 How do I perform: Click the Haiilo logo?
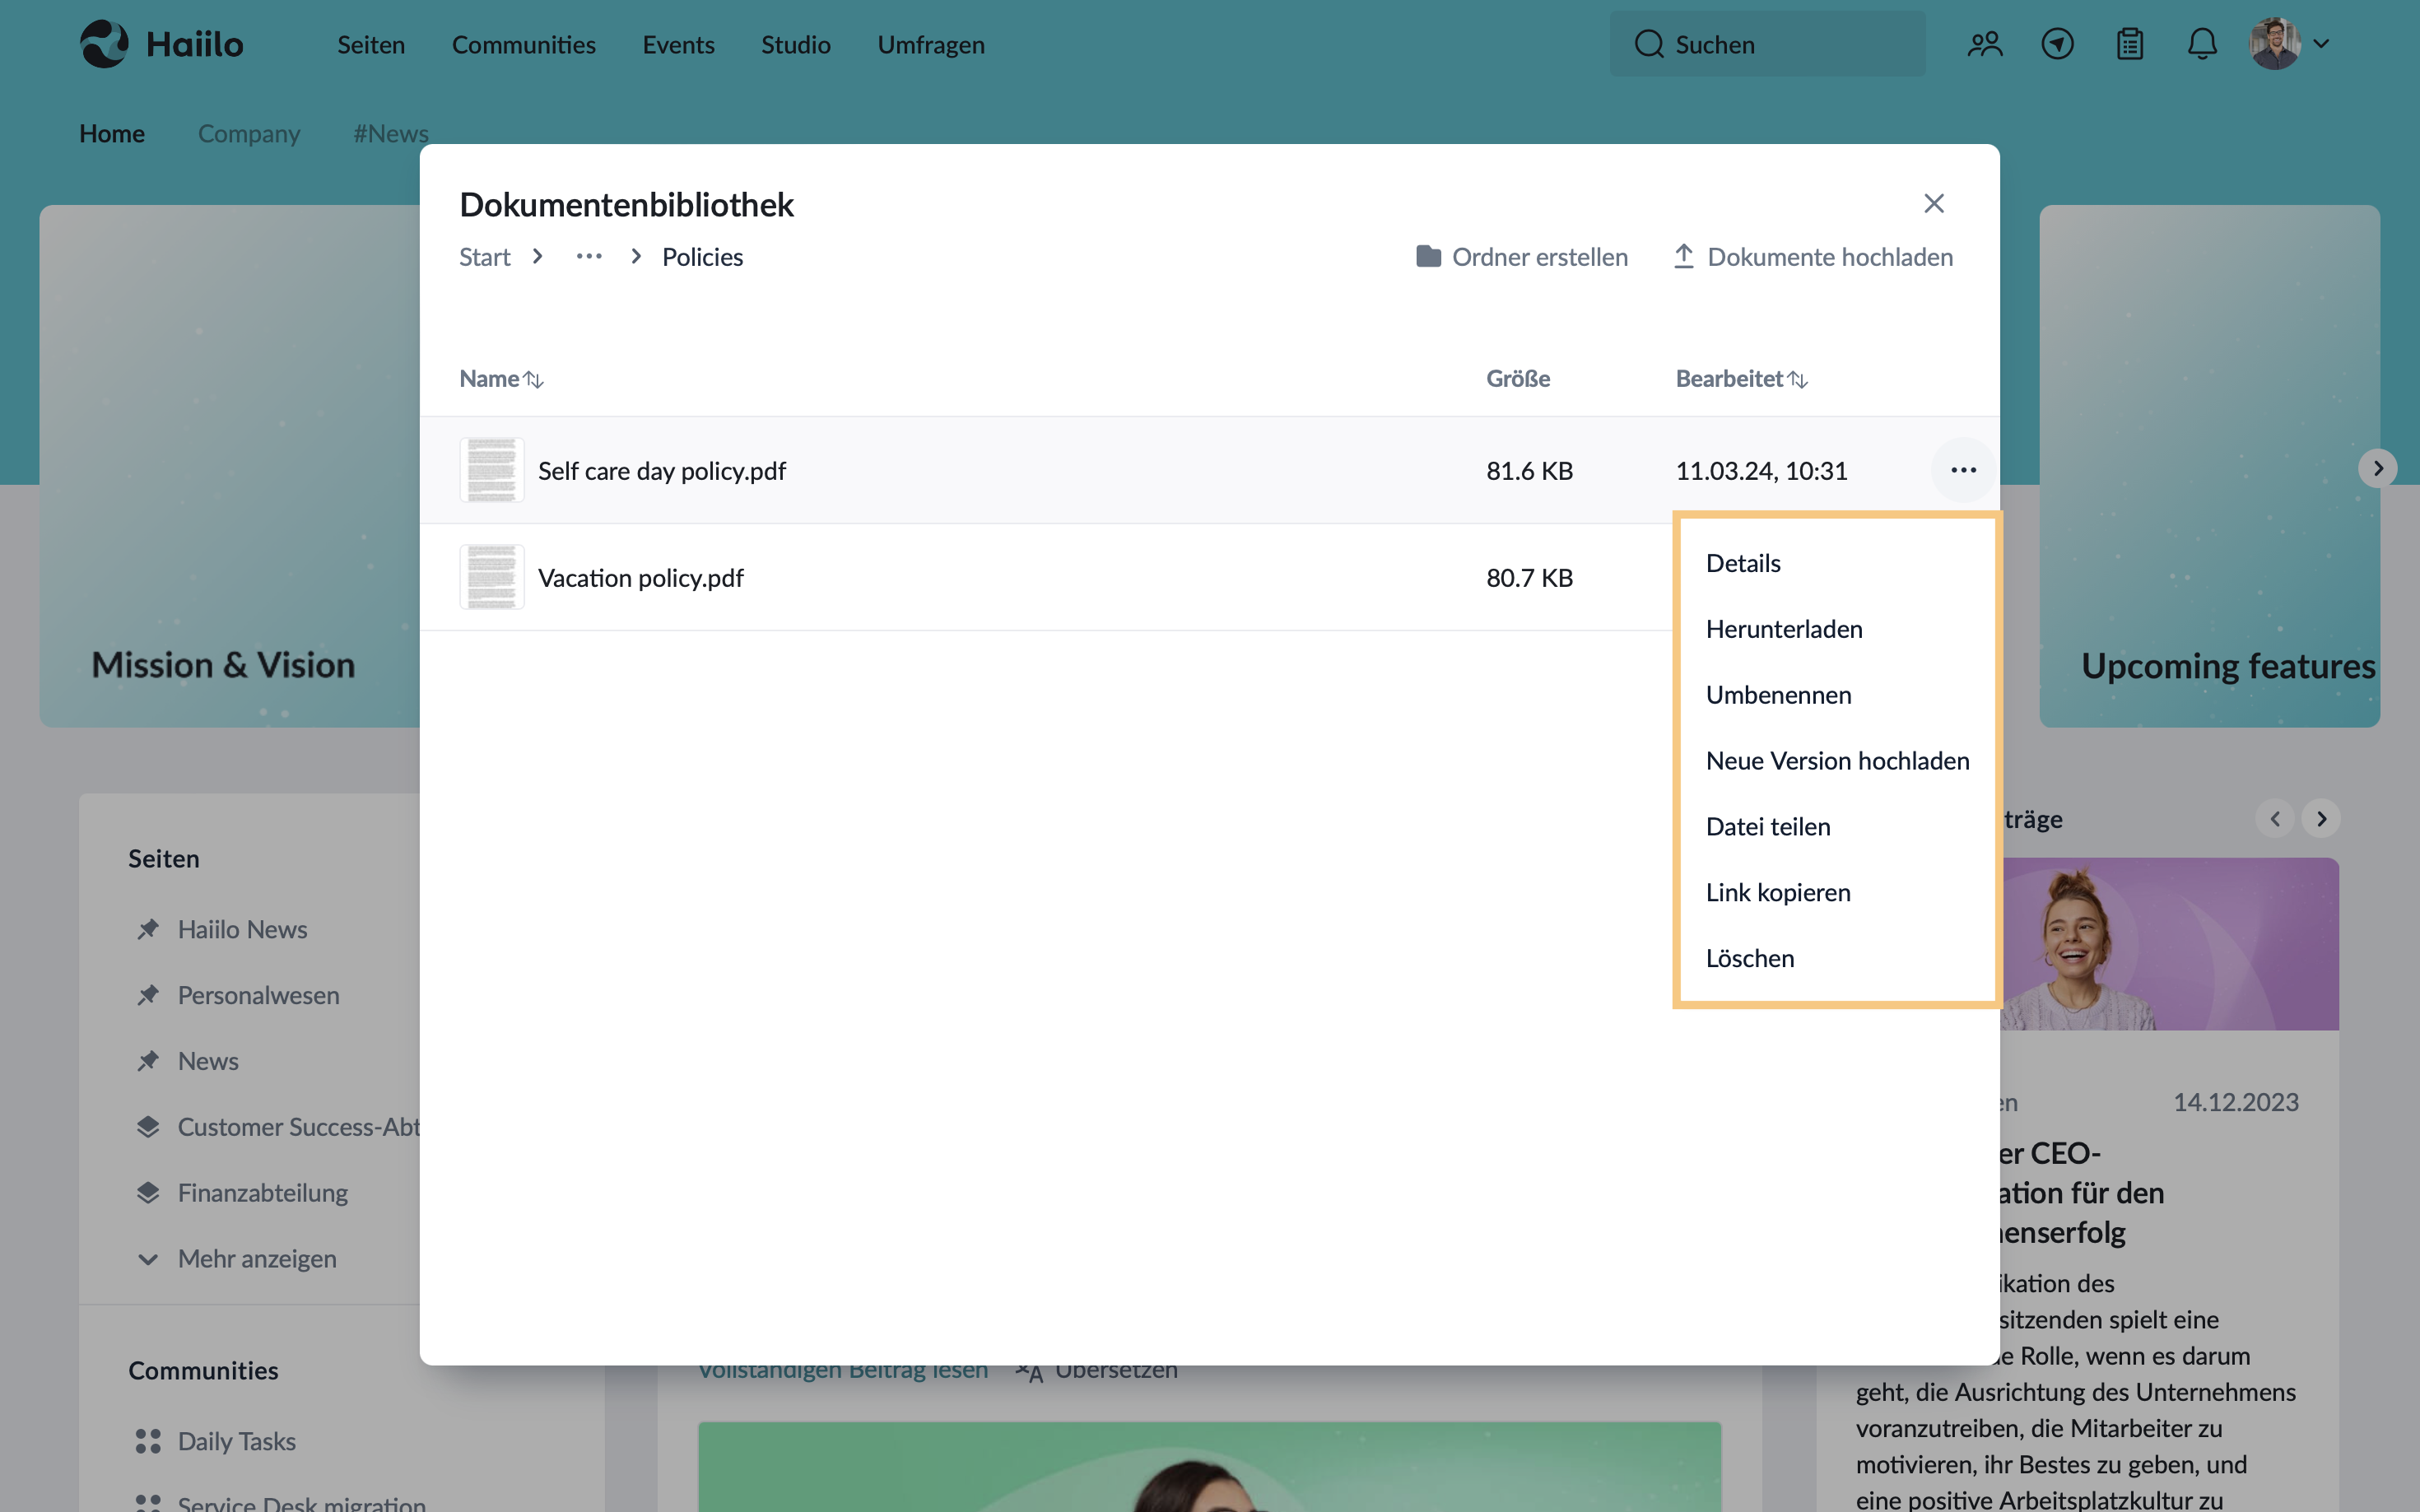(x=162, y=44)
